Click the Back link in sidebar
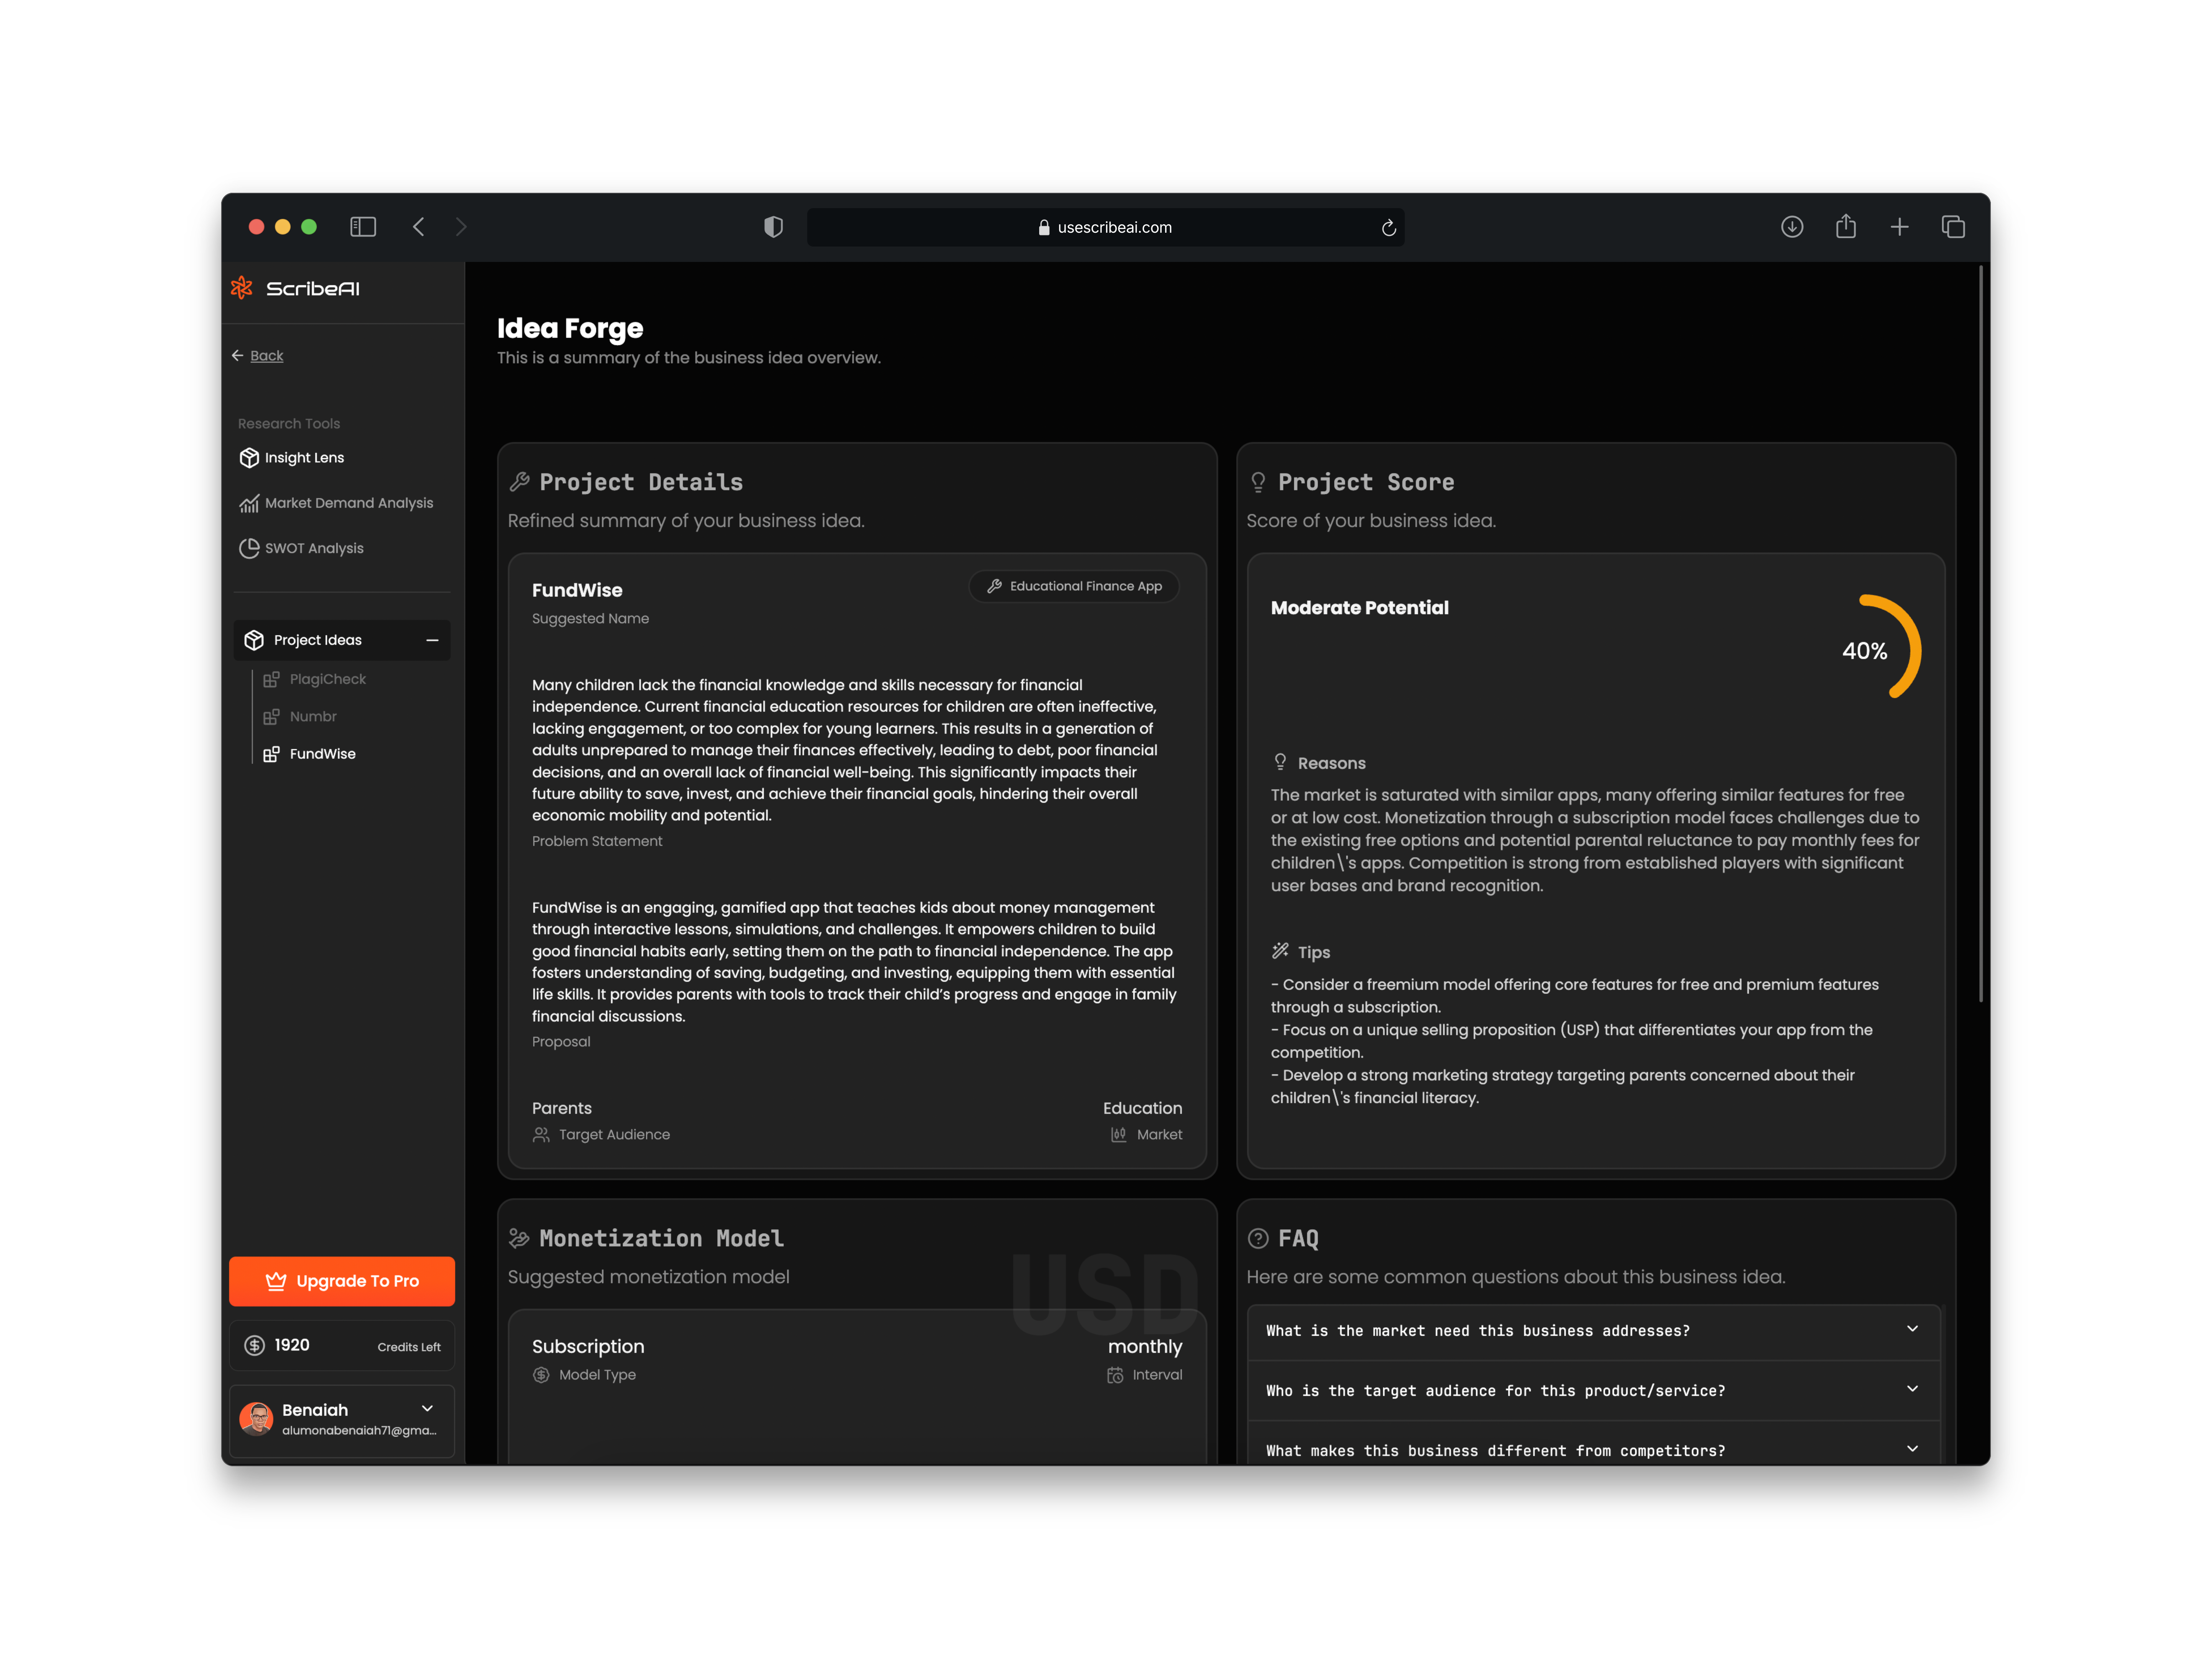Viewport: 2212px width, 1659px height. tap(266, 356)
